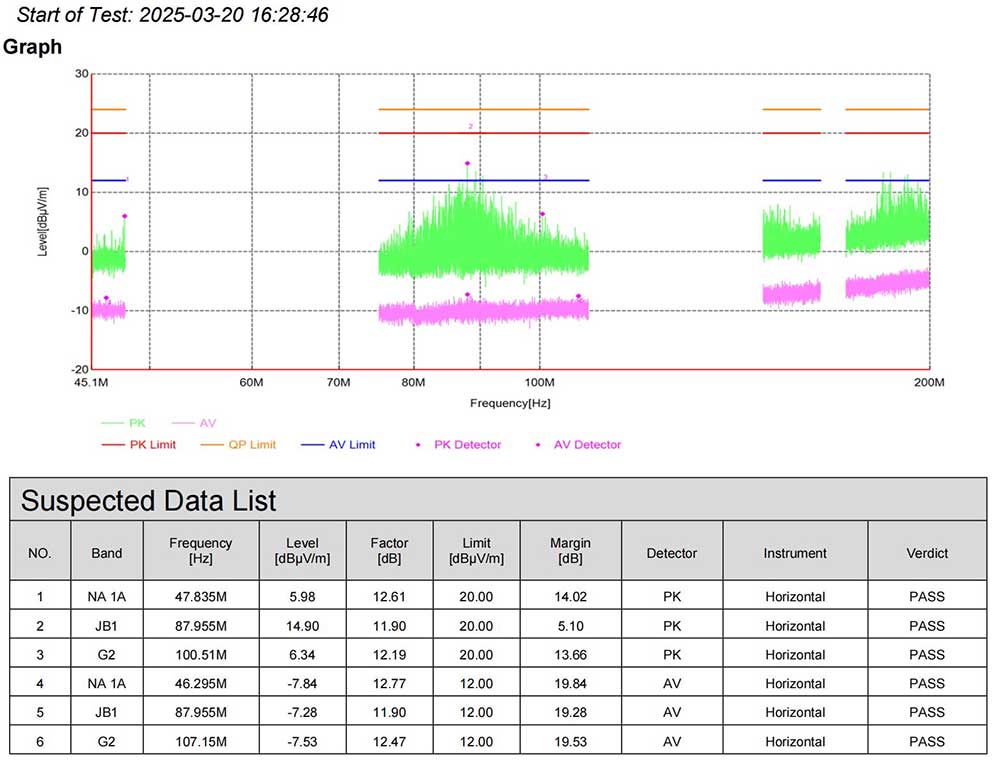Click the 5.10 margin value cell
The height and width of the screenshot is (761, 1000).
pyautogui.click(x=570, y=626)
